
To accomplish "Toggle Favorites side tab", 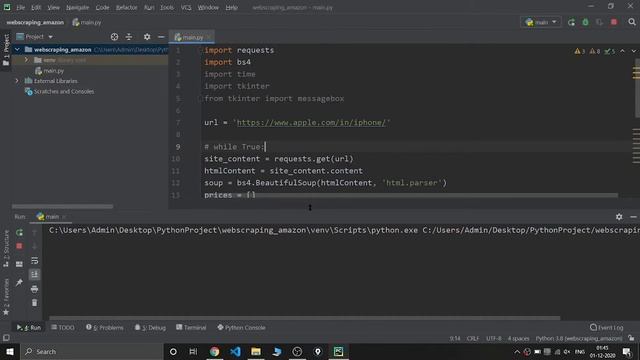I will coord(6,297).
